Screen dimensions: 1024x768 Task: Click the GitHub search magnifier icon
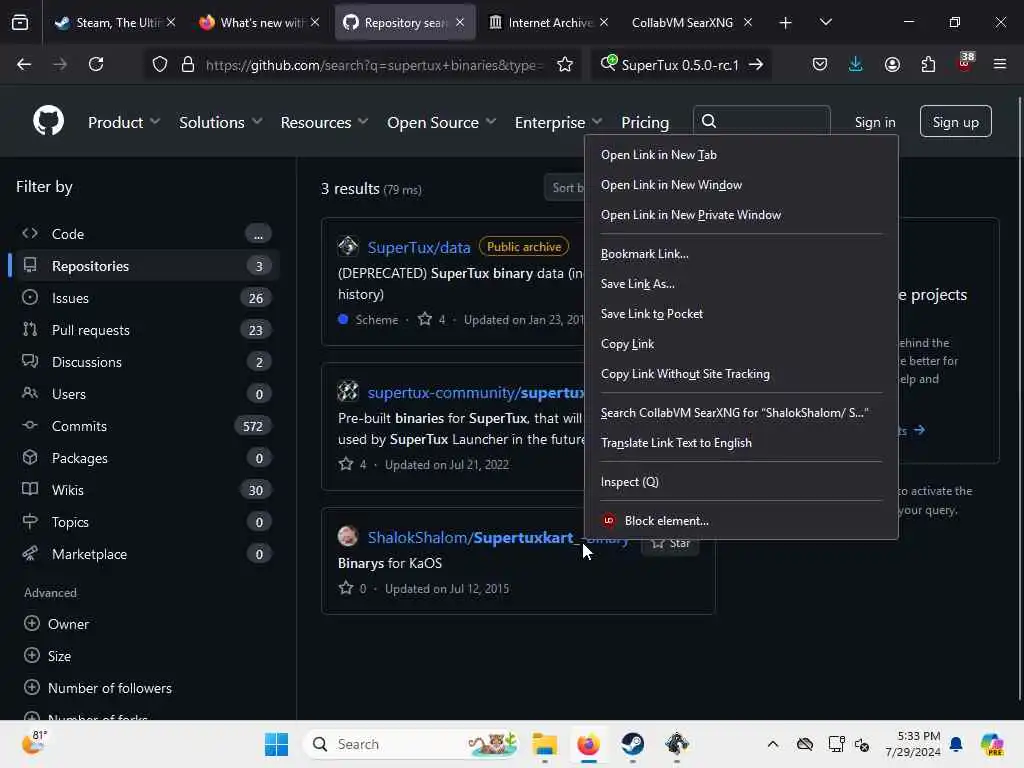click(709, 121)
